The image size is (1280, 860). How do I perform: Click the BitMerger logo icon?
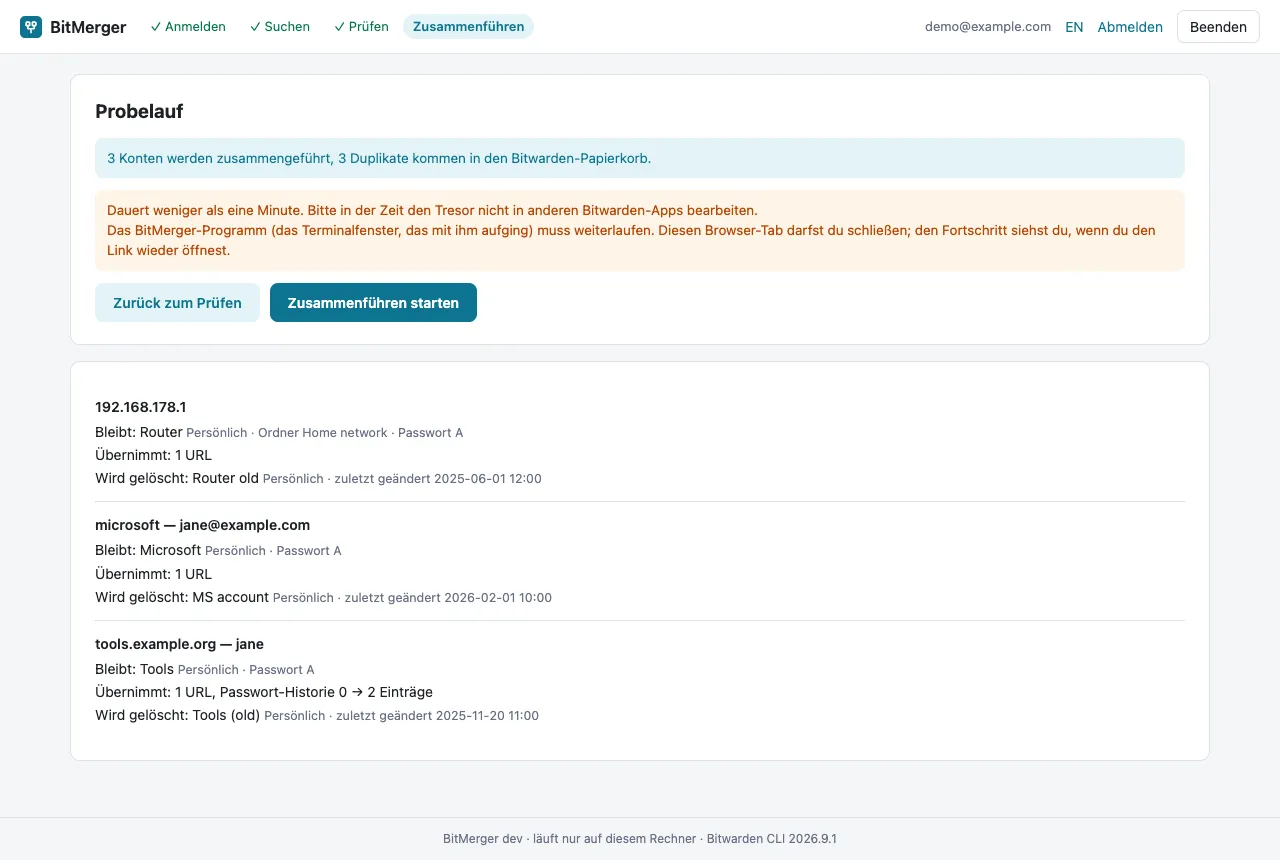31,27
